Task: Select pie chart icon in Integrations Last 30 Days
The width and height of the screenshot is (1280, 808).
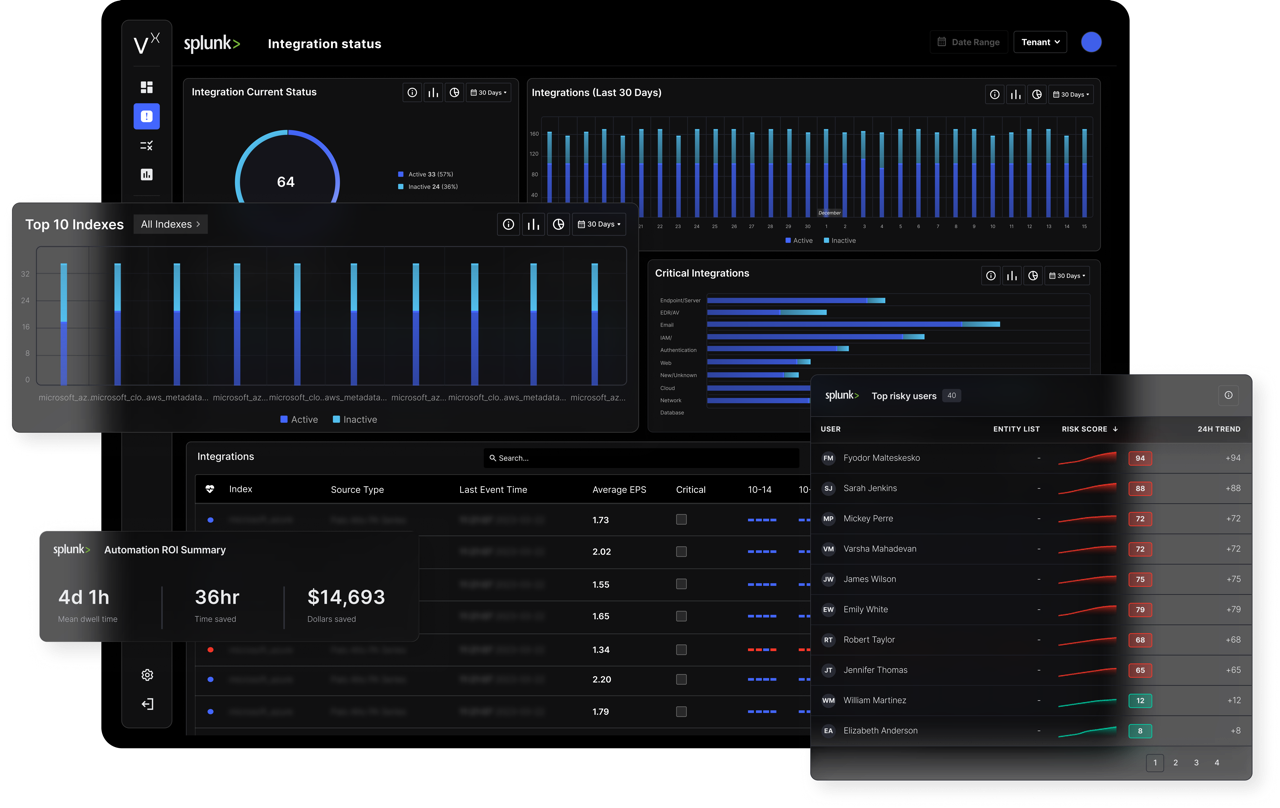Action: (1037, 94)
